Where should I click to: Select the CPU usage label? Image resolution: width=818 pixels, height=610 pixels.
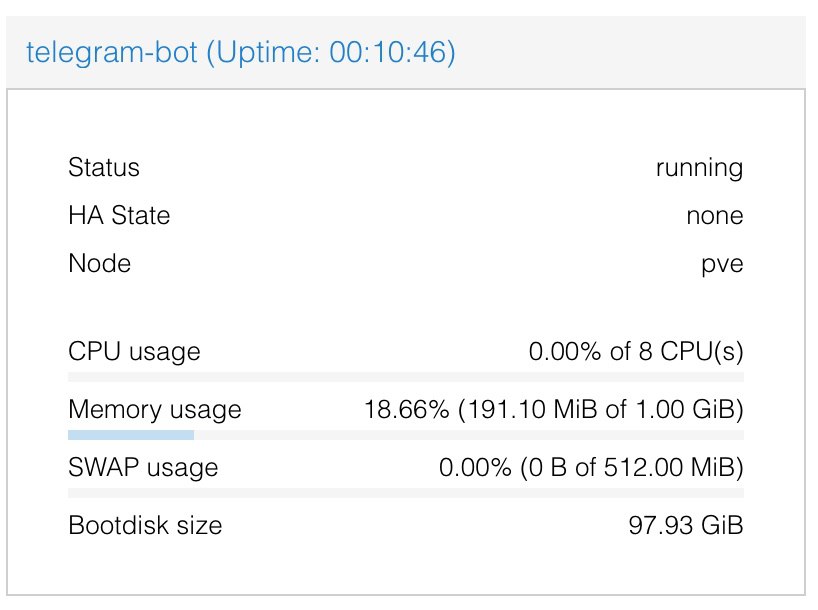[135, 352]
